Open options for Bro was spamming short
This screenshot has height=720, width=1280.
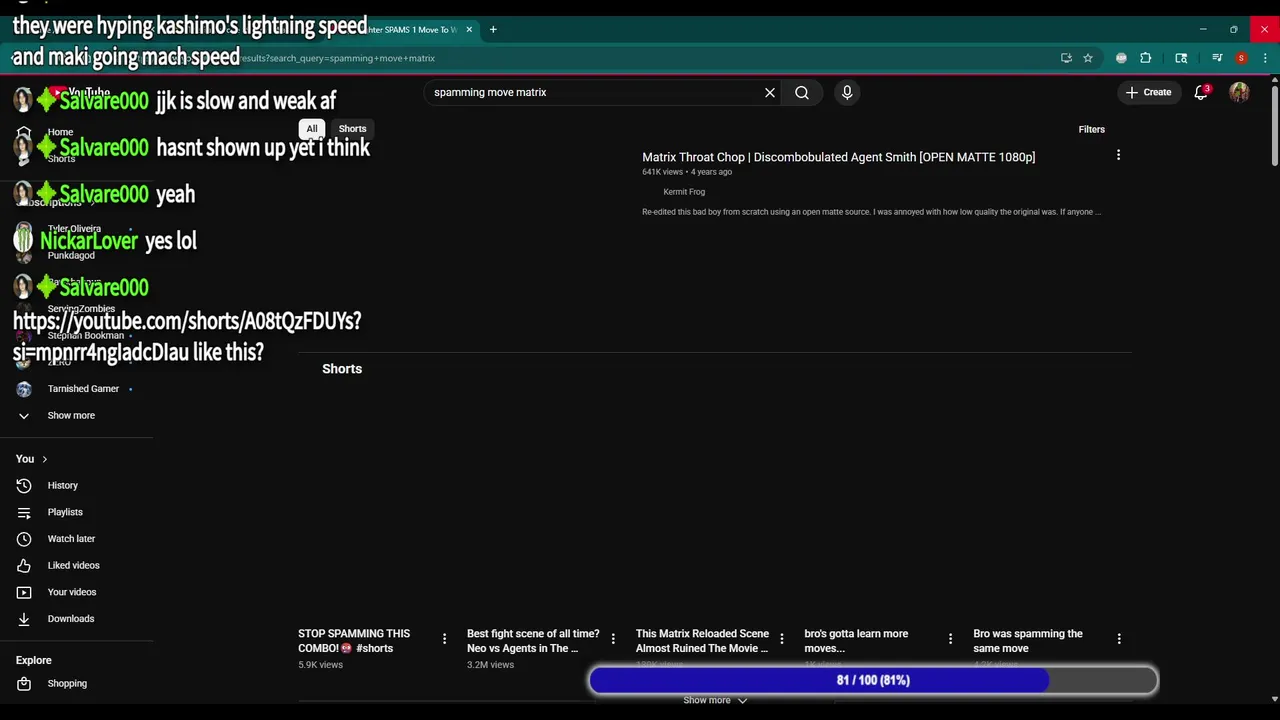1119,638
